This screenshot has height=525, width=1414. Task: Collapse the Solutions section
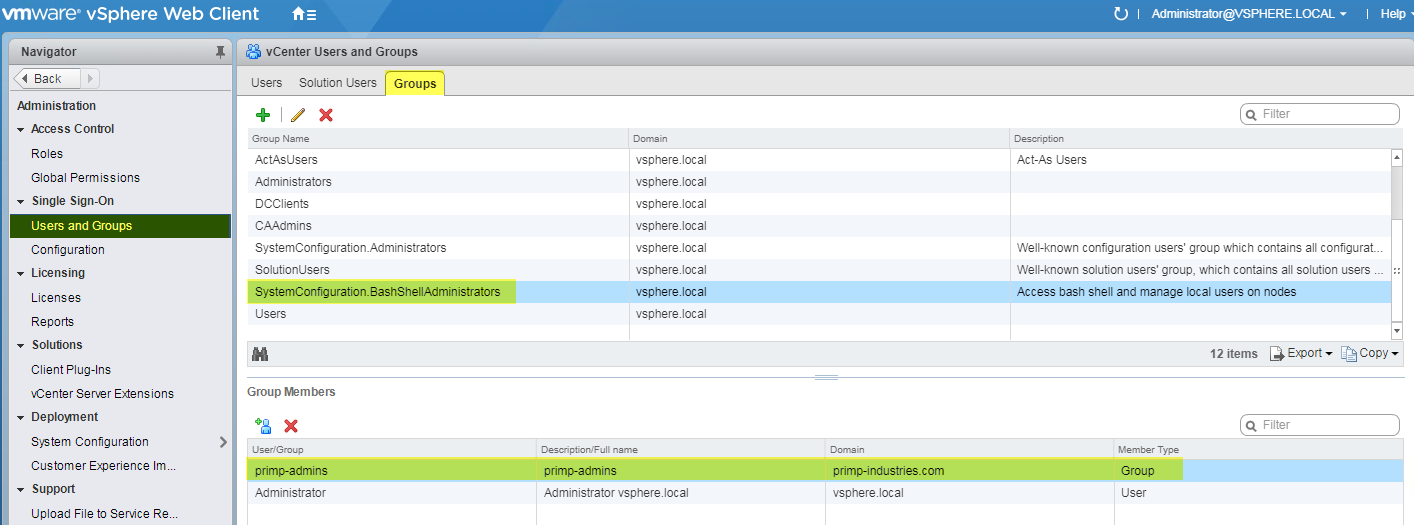[21, 345]
